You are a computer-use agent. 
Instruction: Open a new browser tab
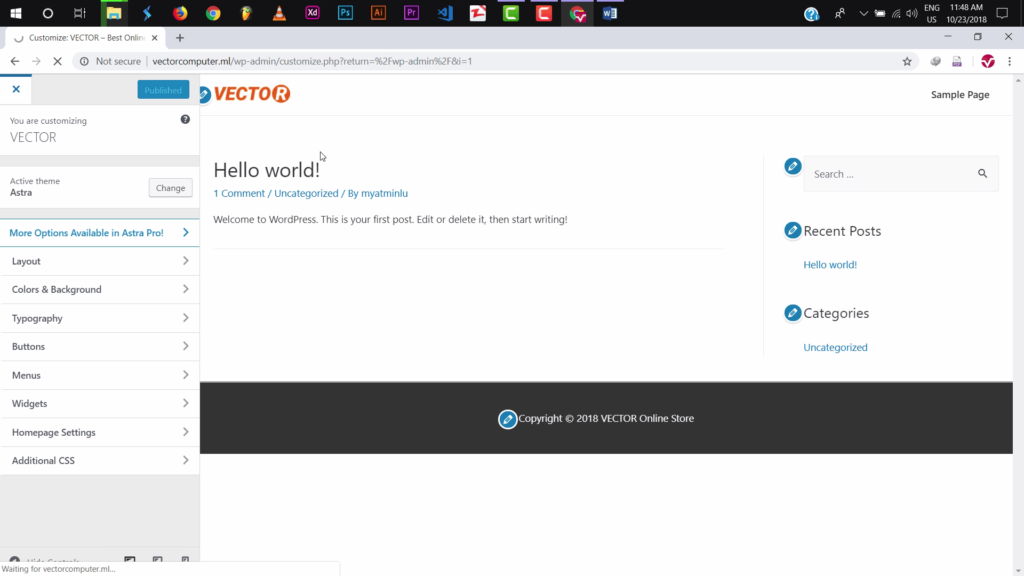point(180,38)
